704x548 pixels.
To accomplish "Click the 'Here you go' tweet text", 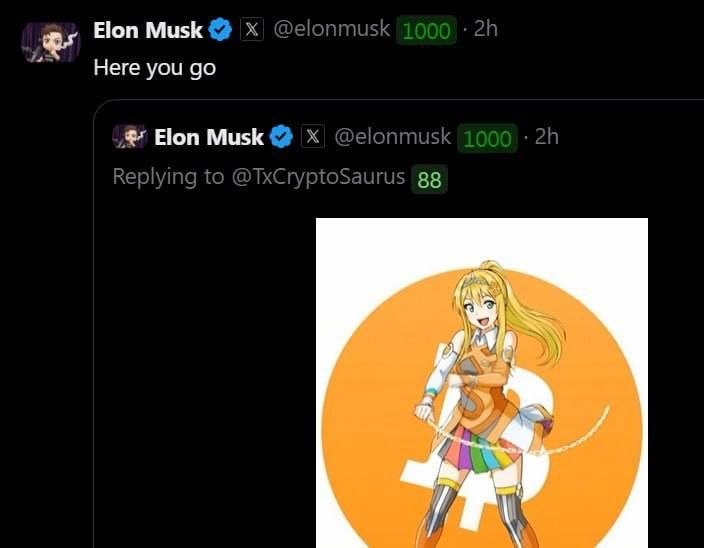I will (154, 69).
